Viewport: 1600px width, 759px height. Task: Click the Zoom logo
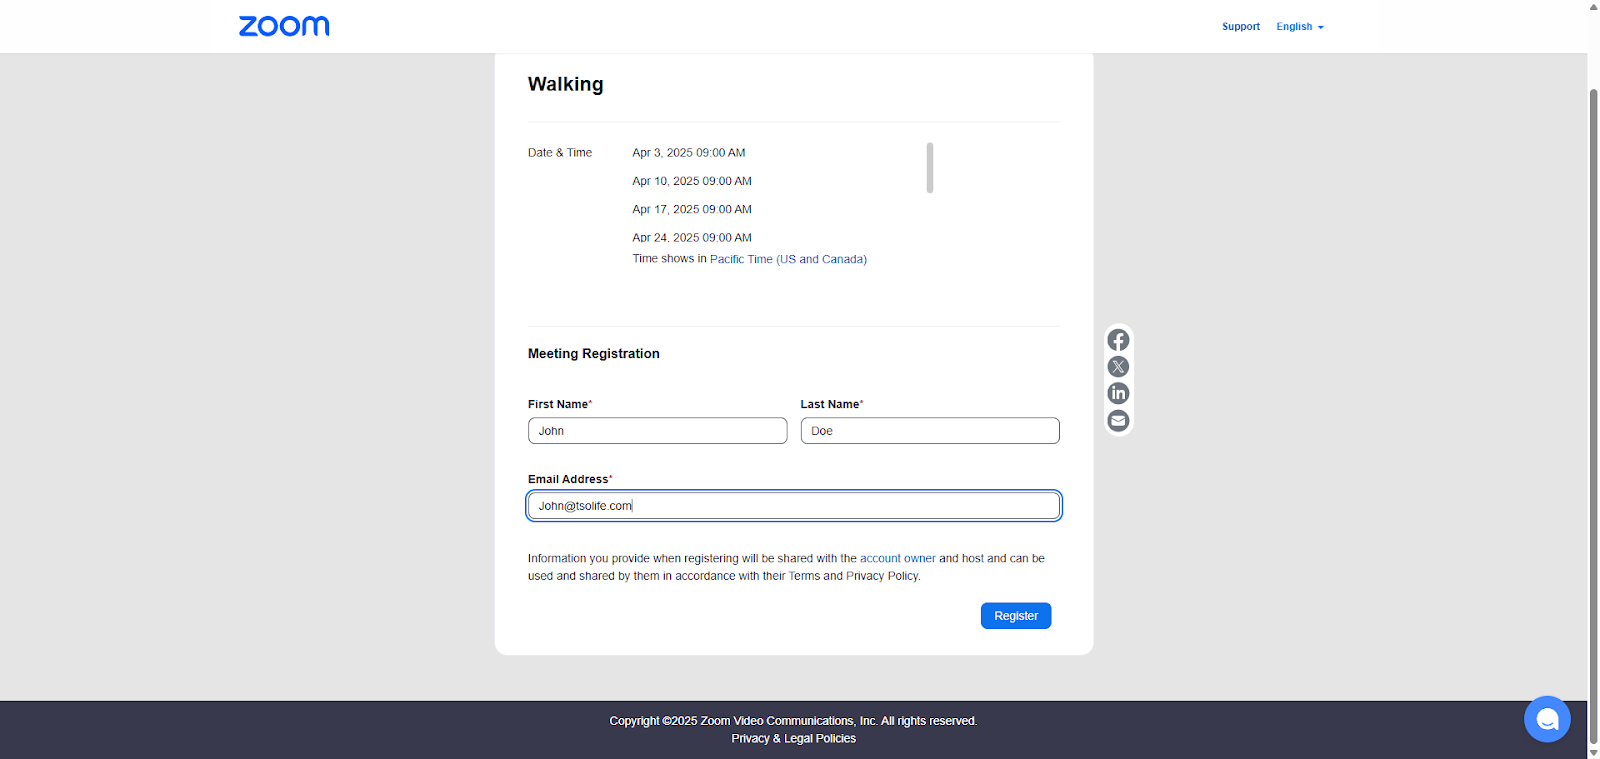coord(284,26)
